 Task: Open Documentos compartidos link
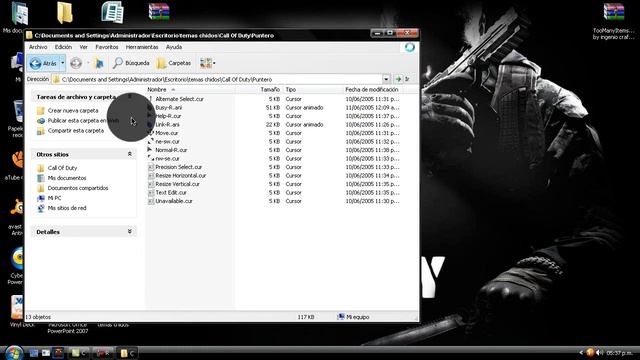78,188
